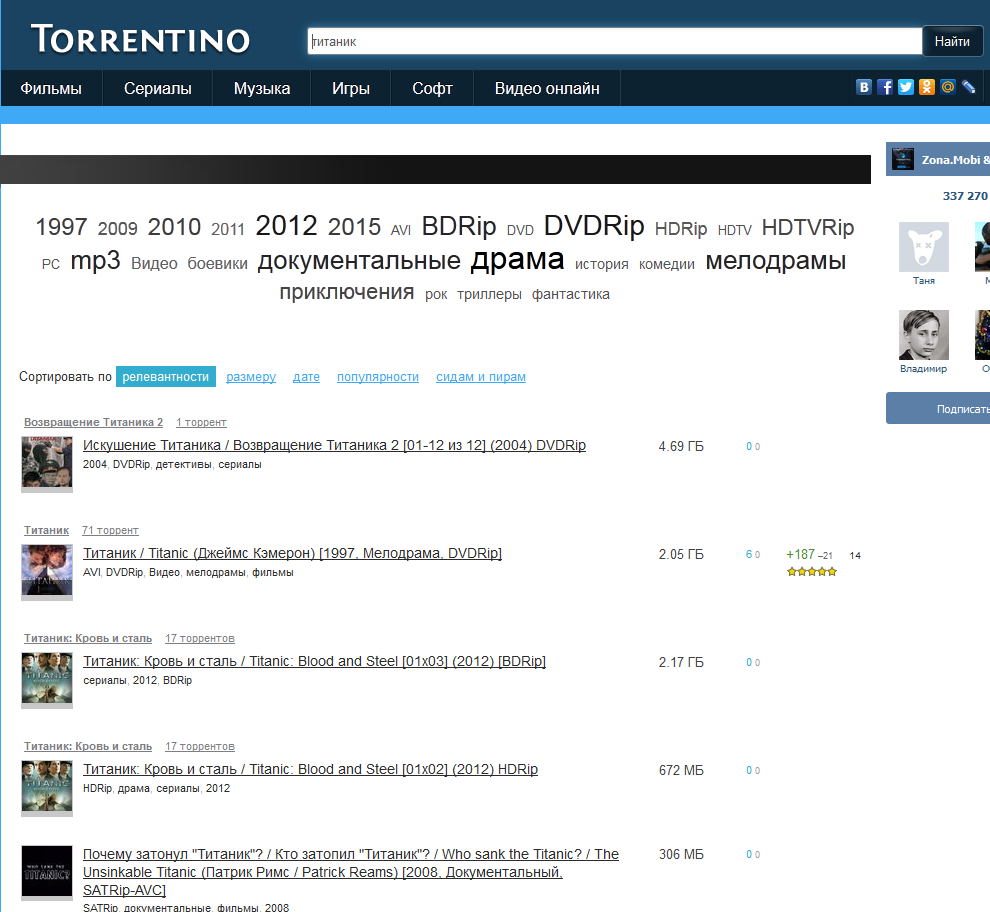Open Titanic 1997 movie poster thumbnail
Image resolution: width=990 pixels, height=912 pixels.
47,571
